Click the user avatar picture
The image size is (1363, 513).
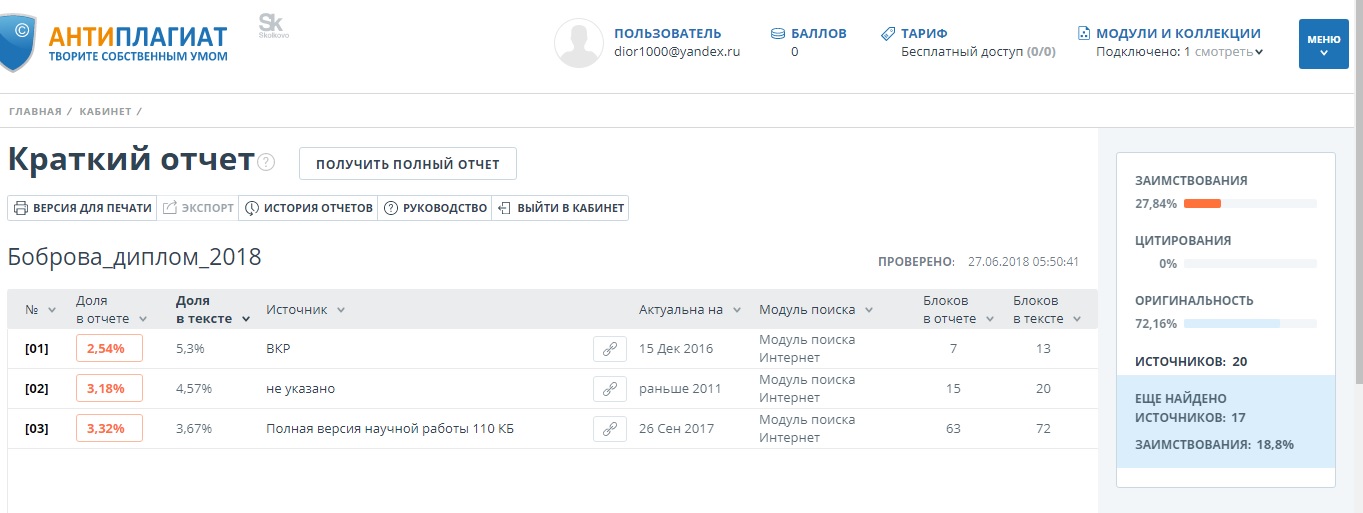click(579, 43)
